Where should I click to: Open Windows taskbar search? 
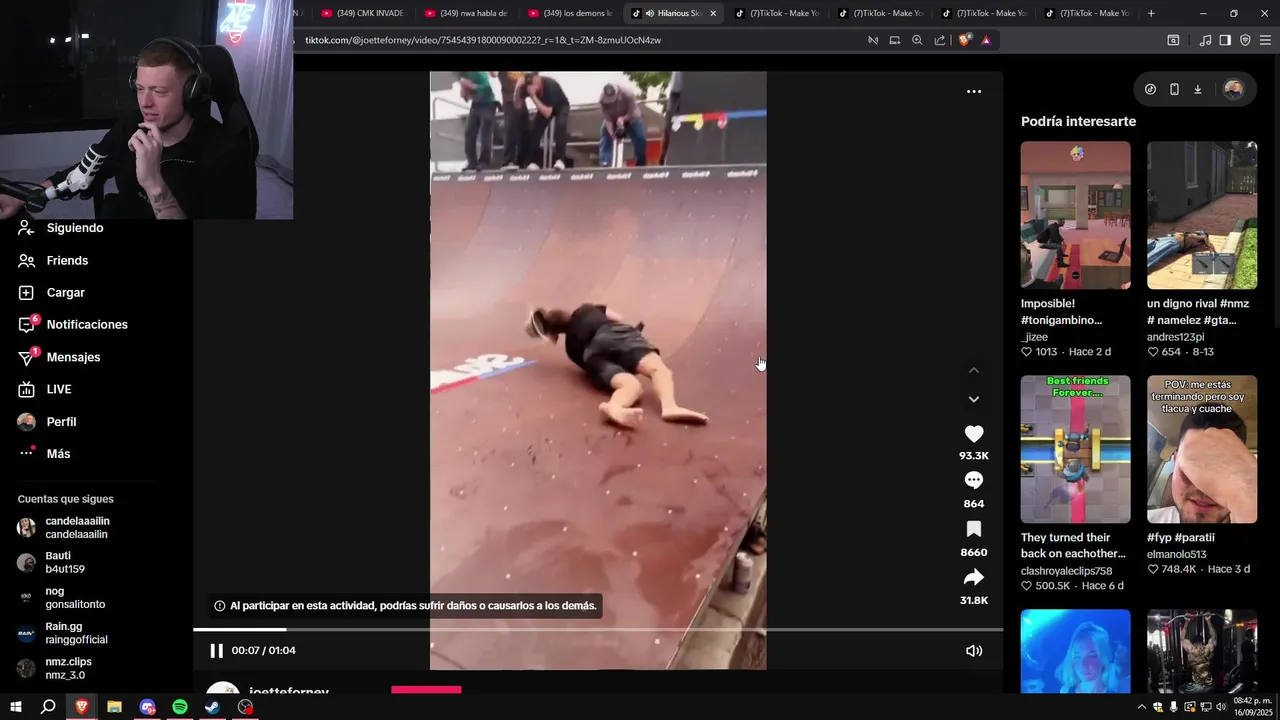(48, 707)
